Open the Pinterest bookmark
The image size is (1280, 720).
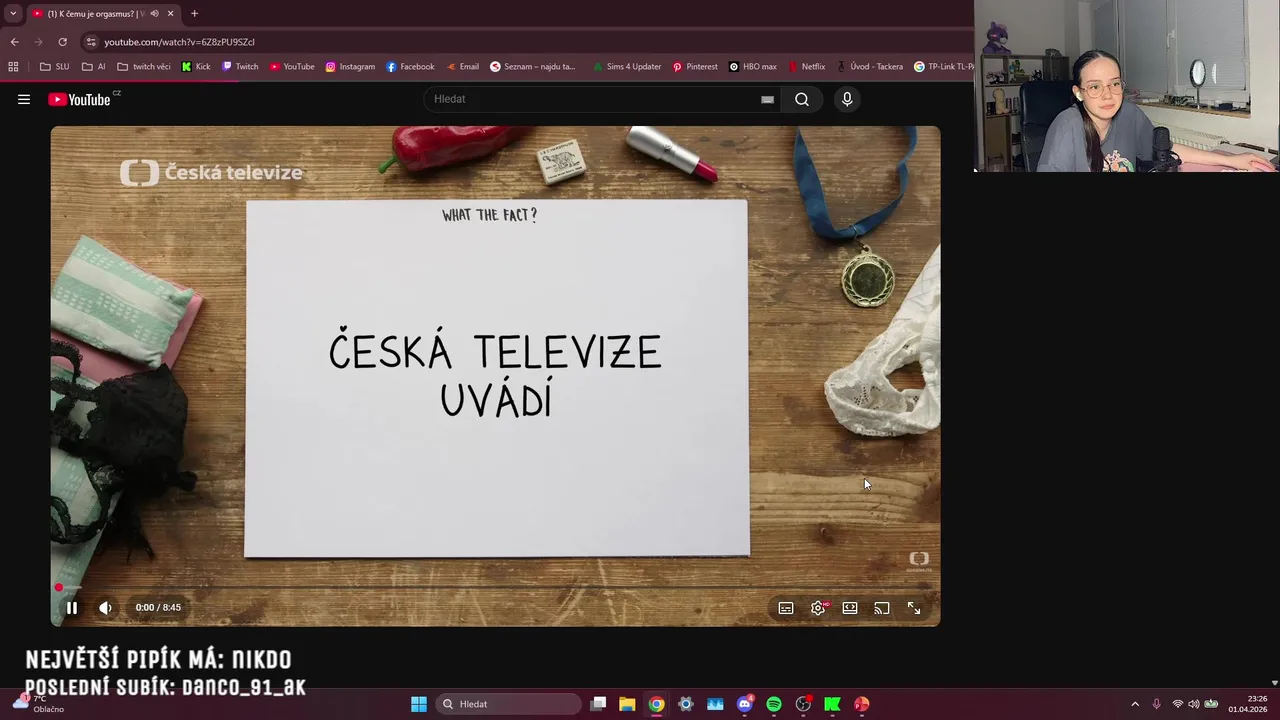tap(695, 67)
